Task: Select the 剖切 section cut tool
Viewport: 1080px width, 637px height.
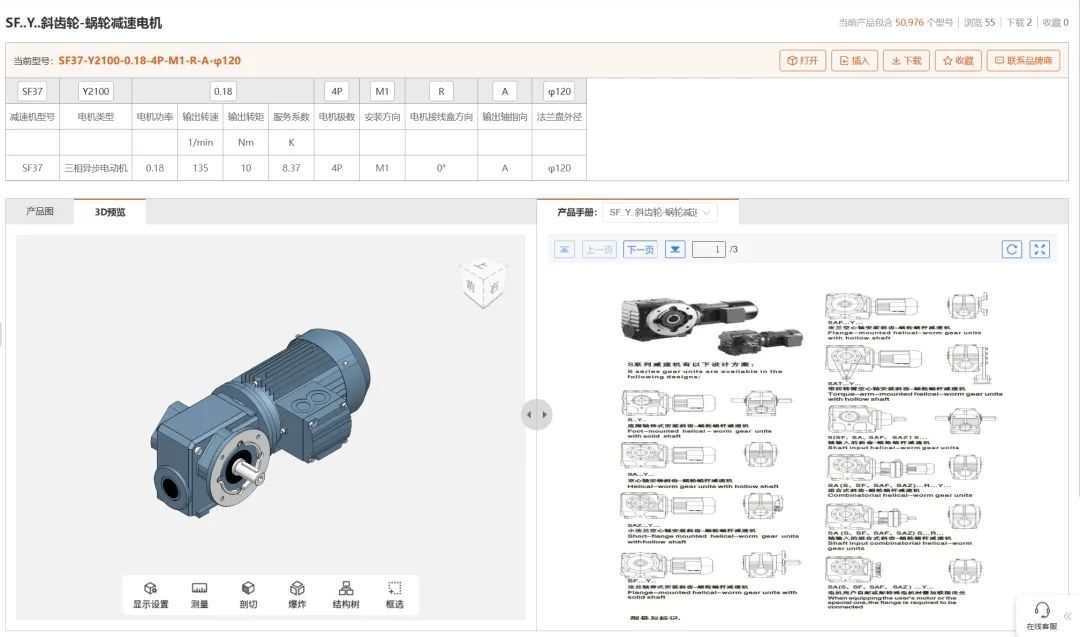Action: pyautogui.click(x=248, y=595)
